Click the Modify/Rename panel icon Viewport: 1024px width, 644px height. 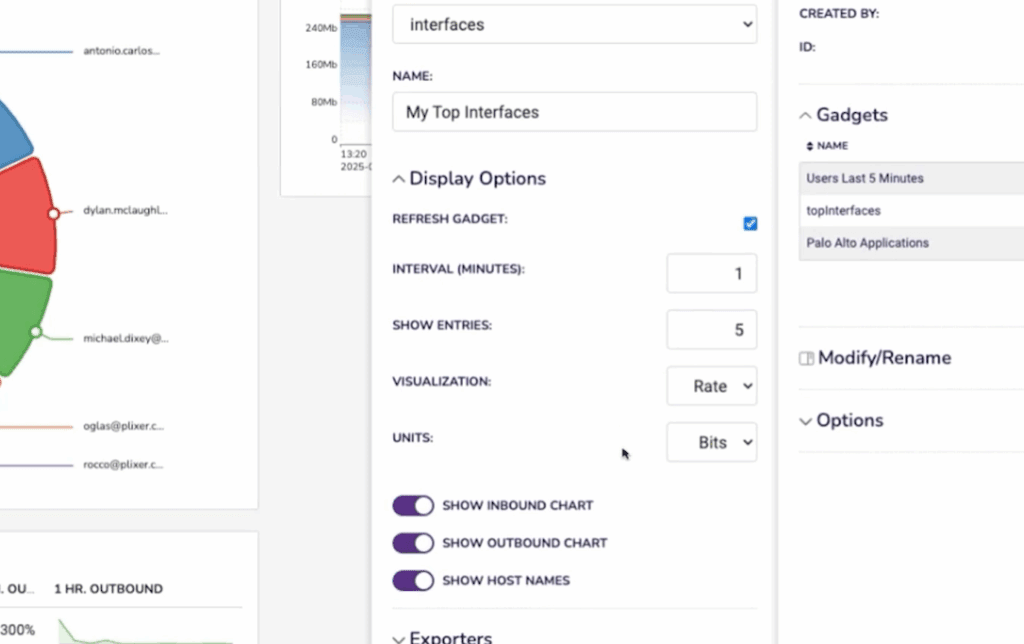806,358
